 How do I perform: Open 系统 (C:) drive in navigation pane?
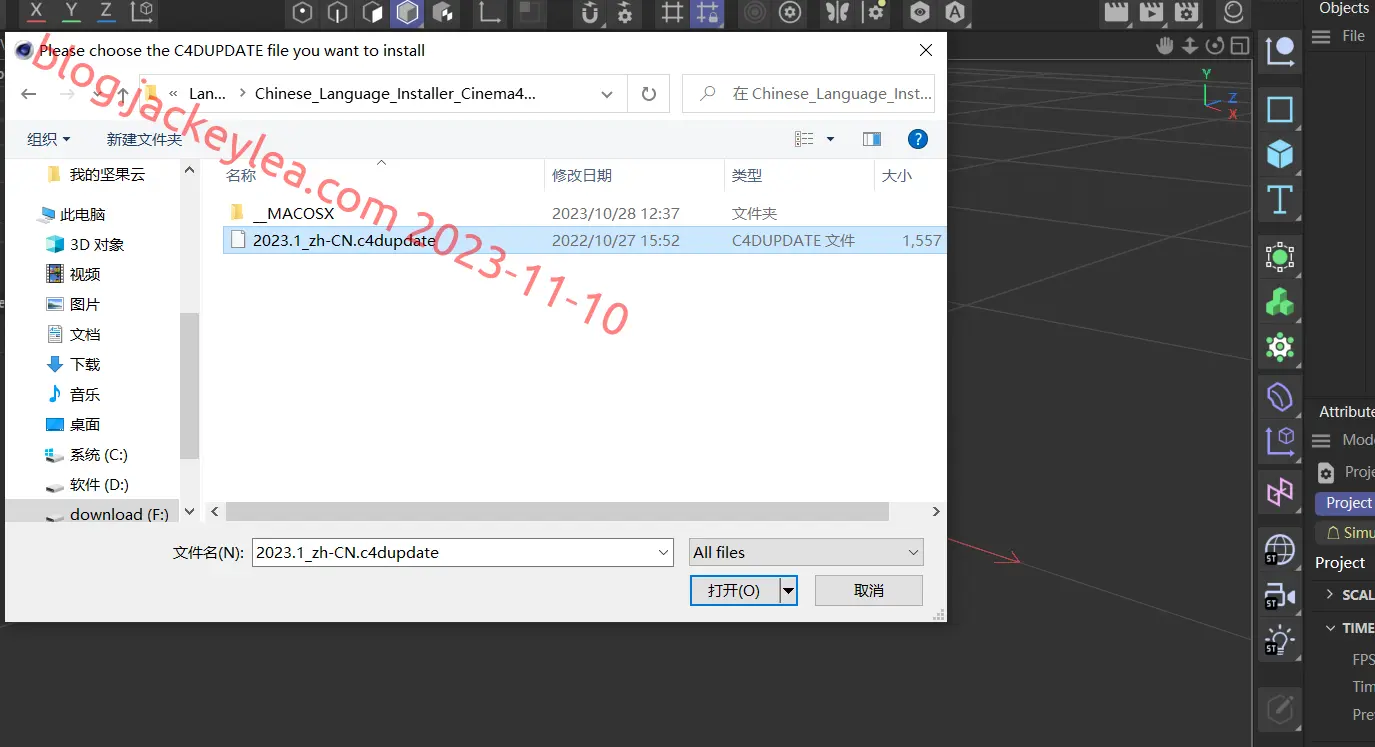98,454
